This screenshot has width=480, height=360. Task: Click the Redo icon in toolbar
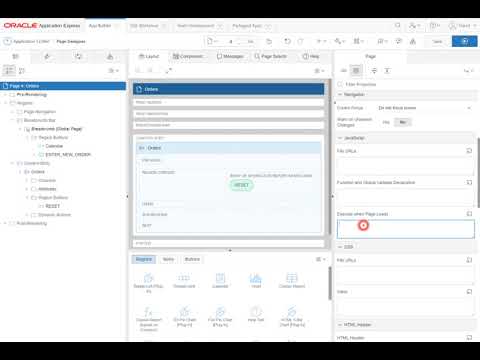point(300,41)
